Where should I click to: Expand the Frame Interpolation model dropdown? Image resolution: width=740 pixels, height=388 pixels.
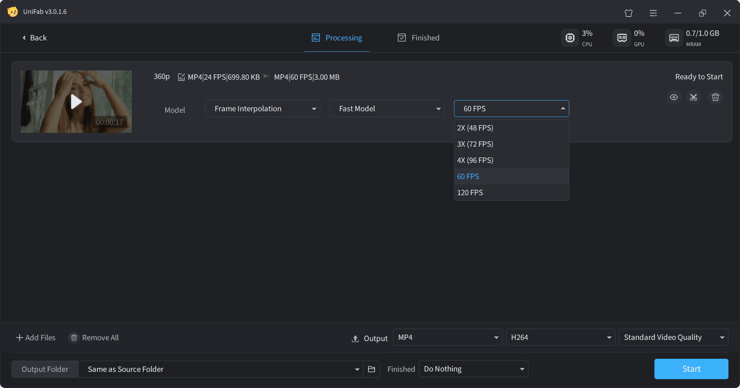coord(262,109)
